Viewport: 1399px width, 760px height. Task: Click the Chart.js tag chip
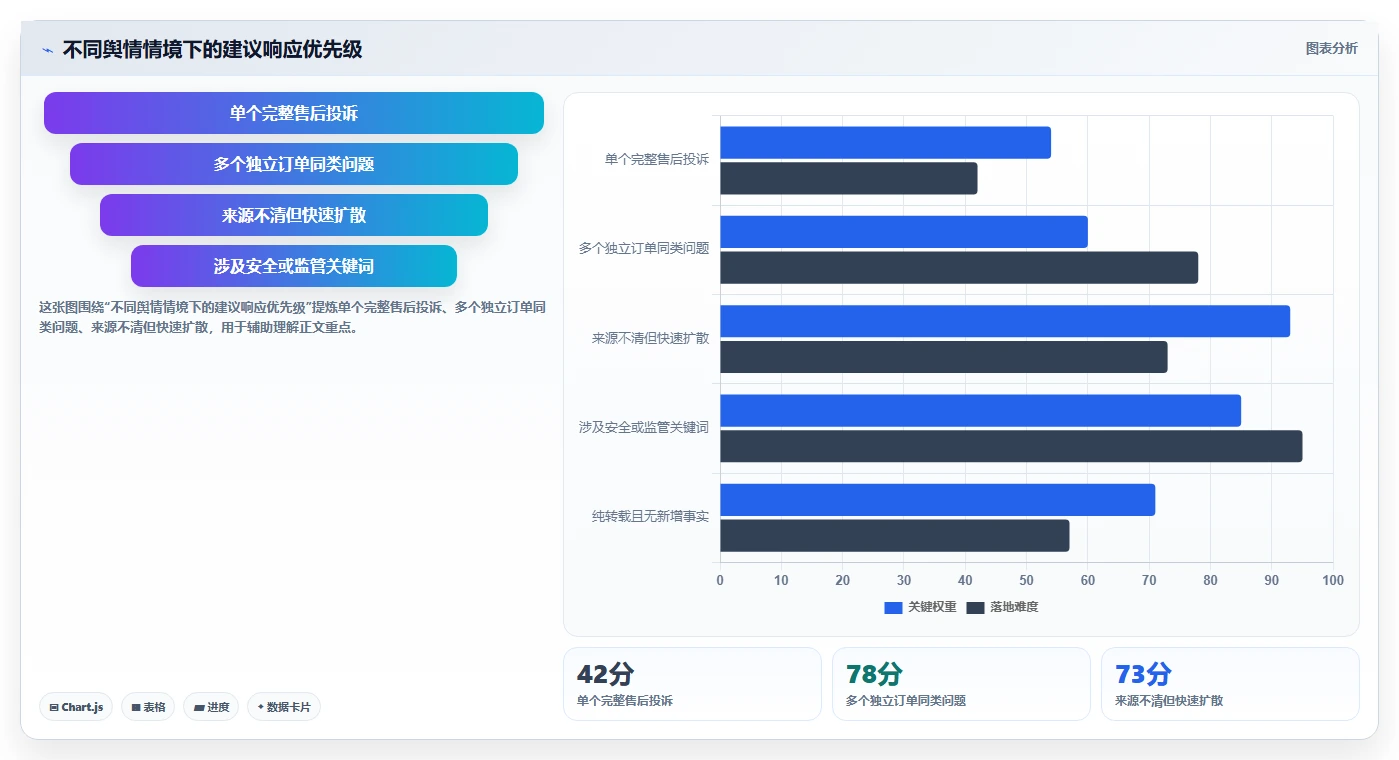click(x=77, y=707)
